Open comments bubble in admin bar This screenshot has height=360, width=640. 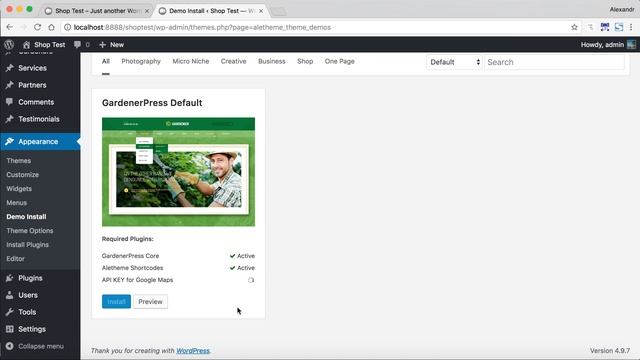(77, 44)
